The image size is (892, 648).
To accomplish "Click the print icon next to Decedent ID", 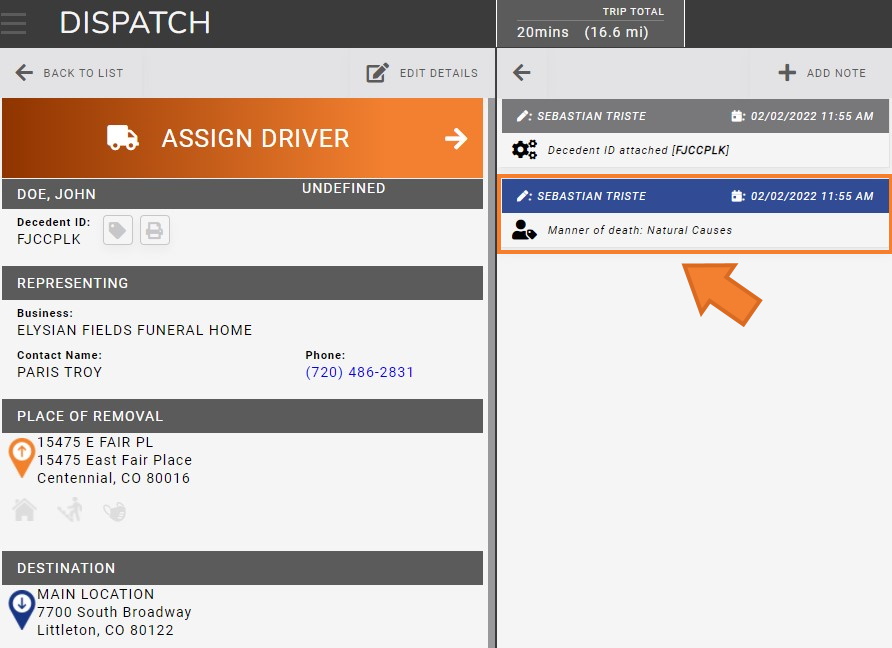I will (155, 230).
